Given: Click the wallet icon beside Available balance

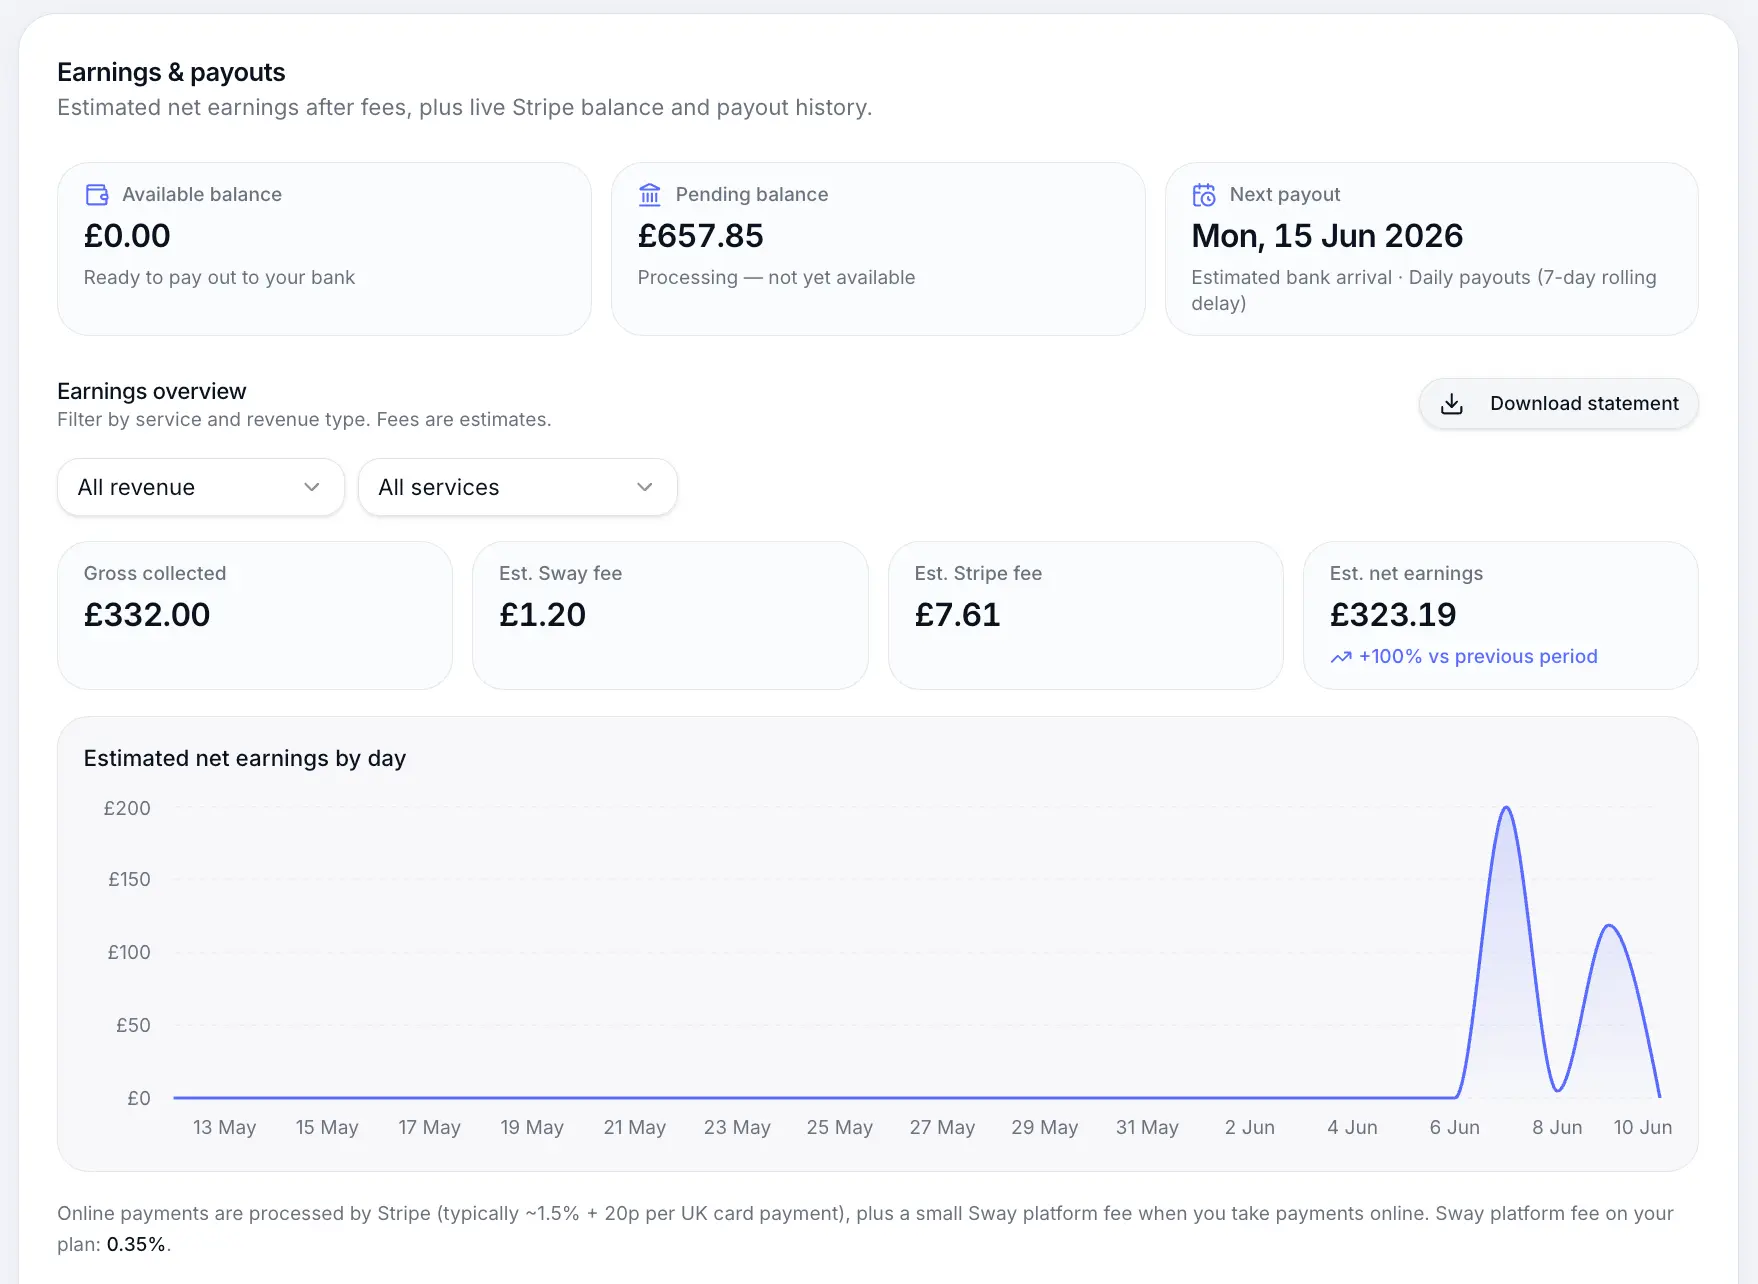Looking at the screenshot, I should (97, 194).
